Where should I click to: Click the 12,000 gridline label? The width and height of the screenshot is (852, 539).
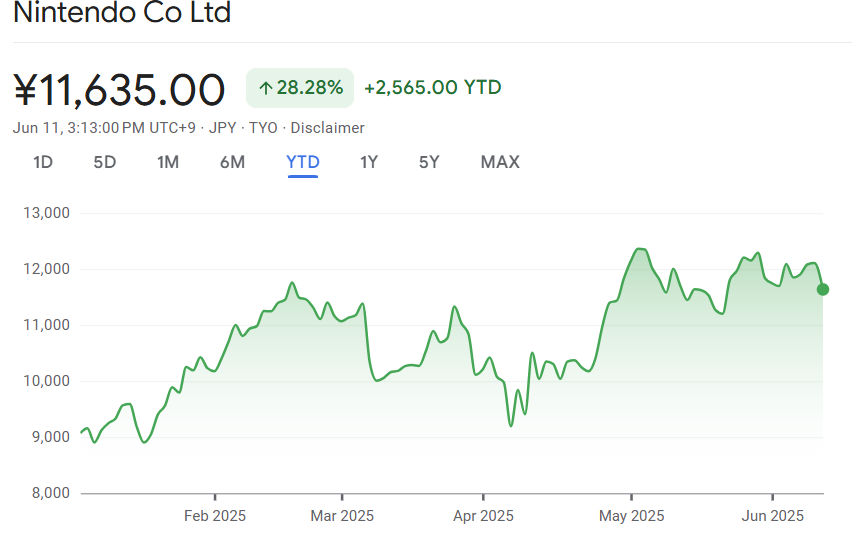click(46, 268)
